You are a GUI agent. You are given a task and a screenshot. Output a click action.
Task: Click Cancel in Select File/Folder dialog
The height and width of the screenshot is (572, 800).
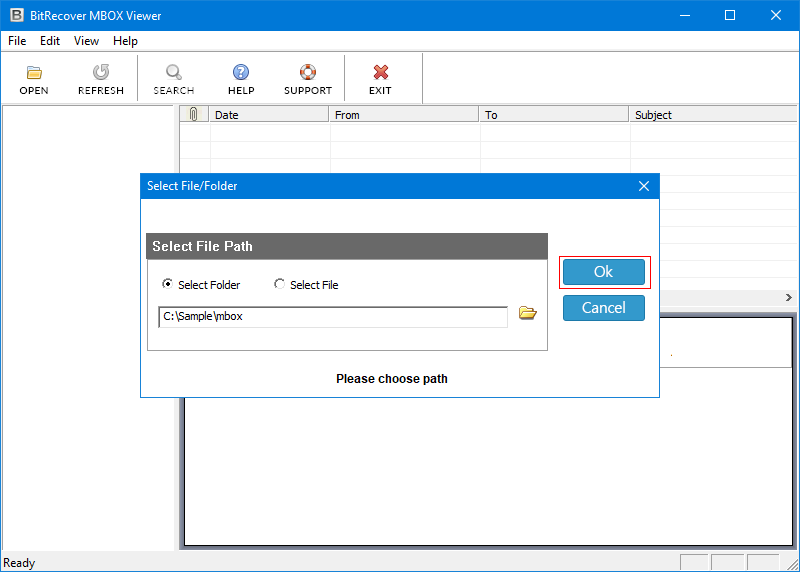click(604, 308)
